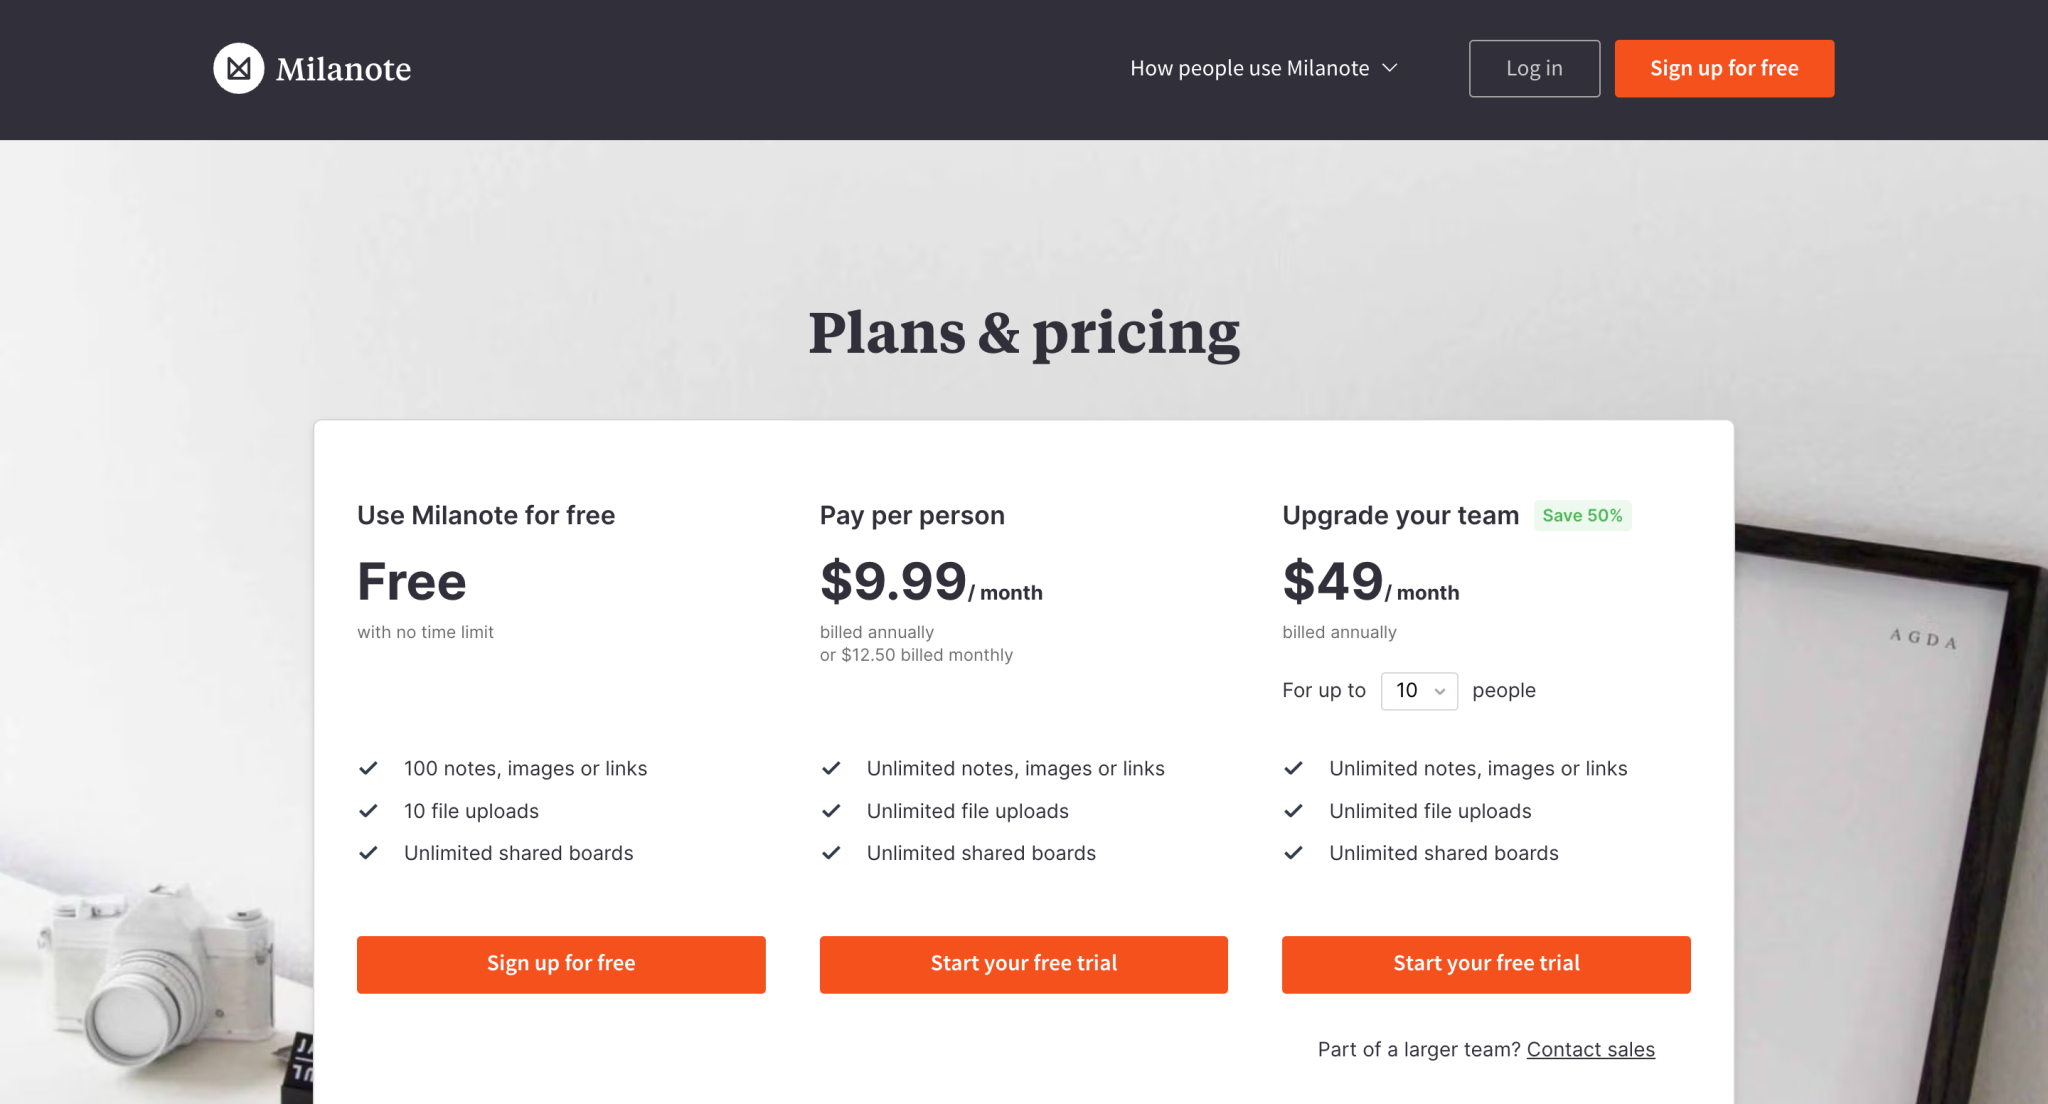This screenshot has height=1104, width=2048.
Task: Start your free trial on the $9.99 plan
Action: click(1023, 963)
